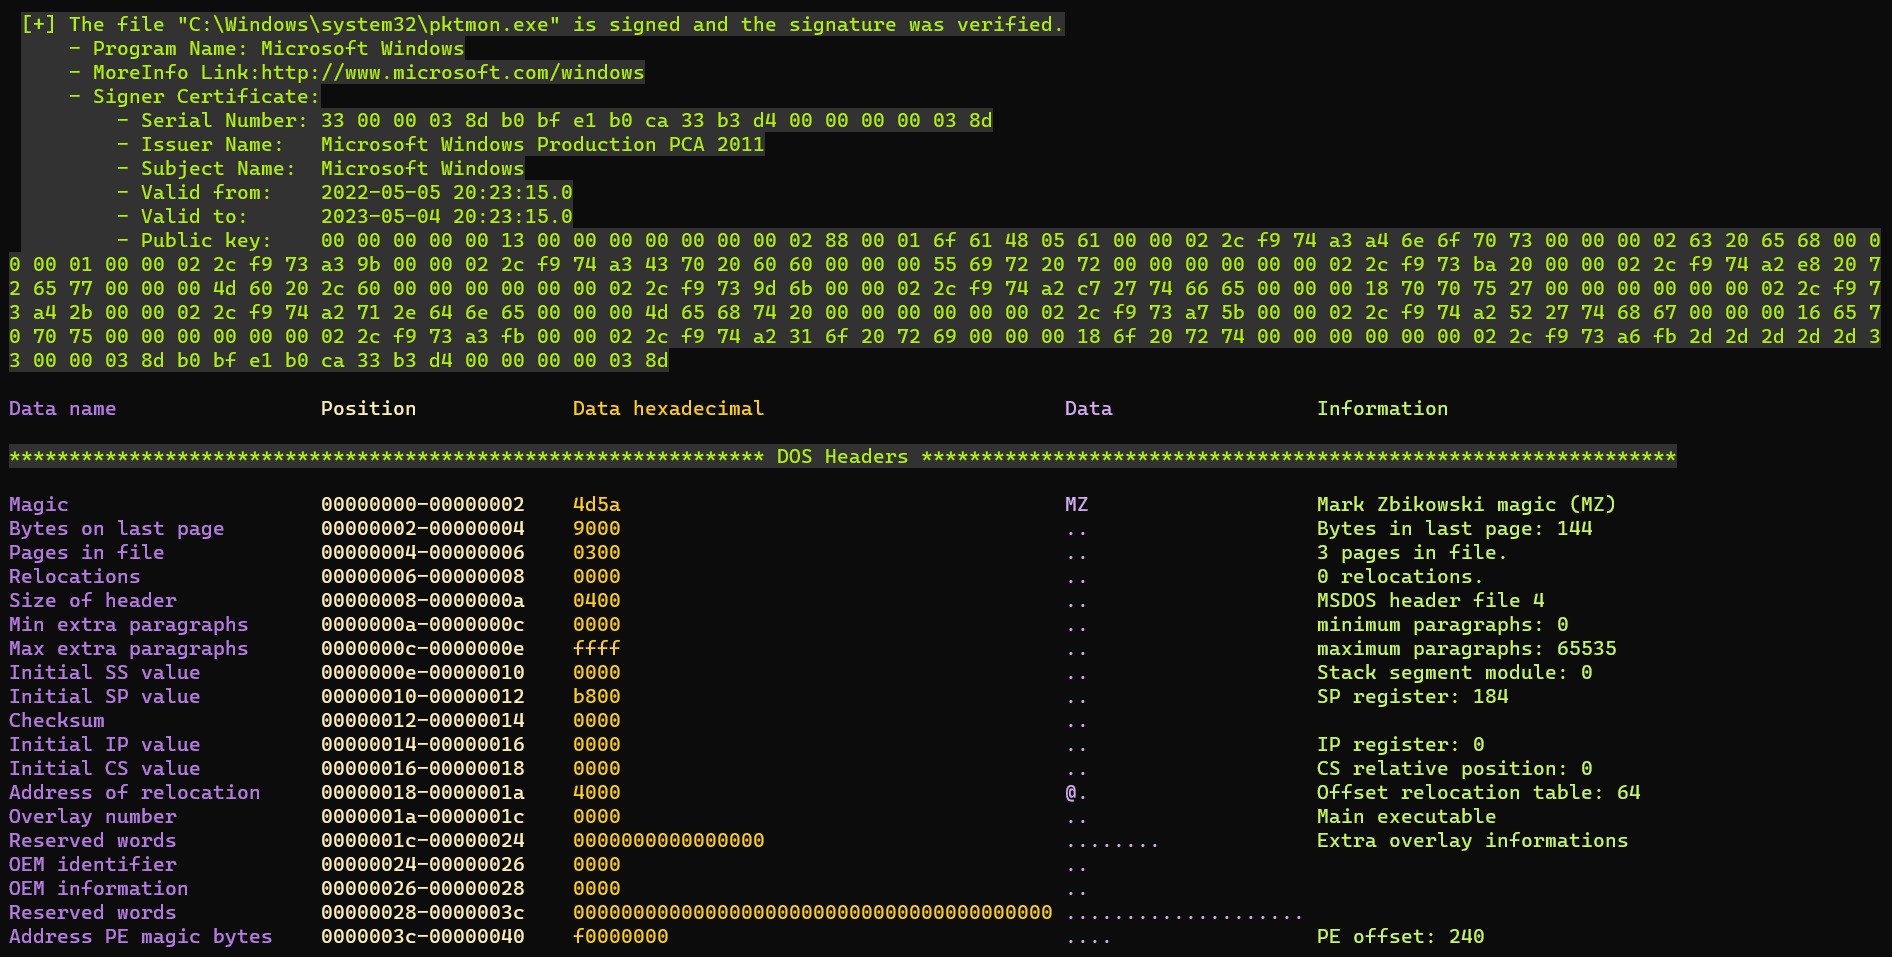This screenshot has height=957, width=1892.
Task: Click position "00000028-0000003c"
Action: click(423, 913)
